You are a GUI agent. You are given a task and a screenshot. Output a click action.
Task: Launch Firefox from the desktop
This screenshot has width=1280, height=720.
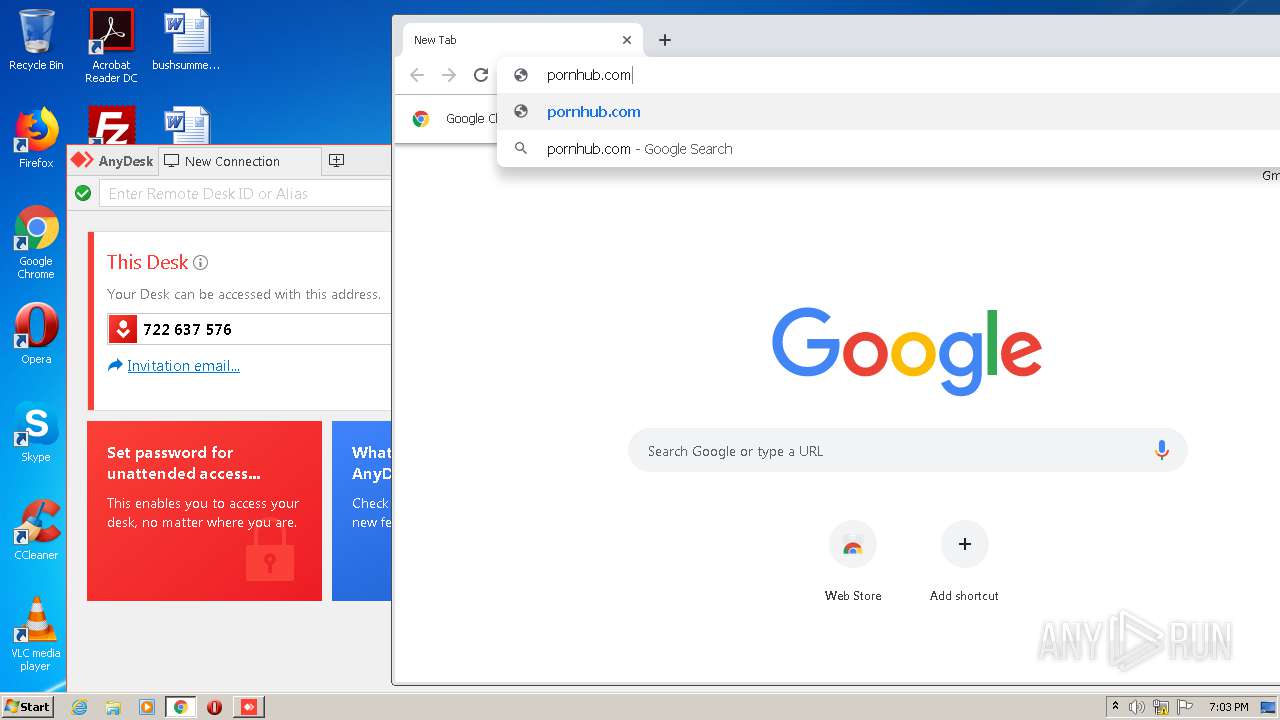(36, 138)
